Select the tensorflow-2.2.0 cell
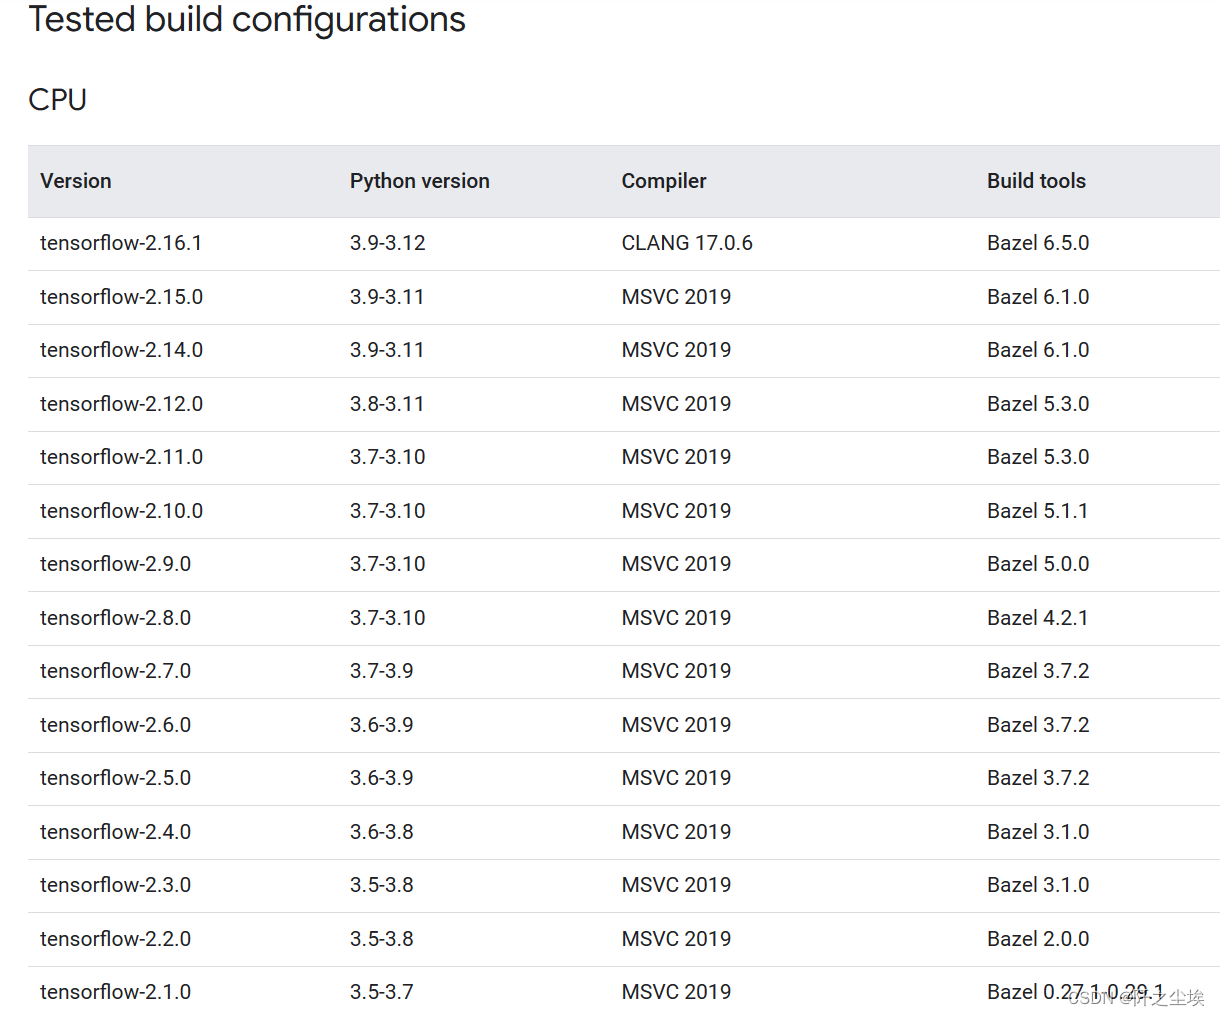 click(x=115, y=939)
